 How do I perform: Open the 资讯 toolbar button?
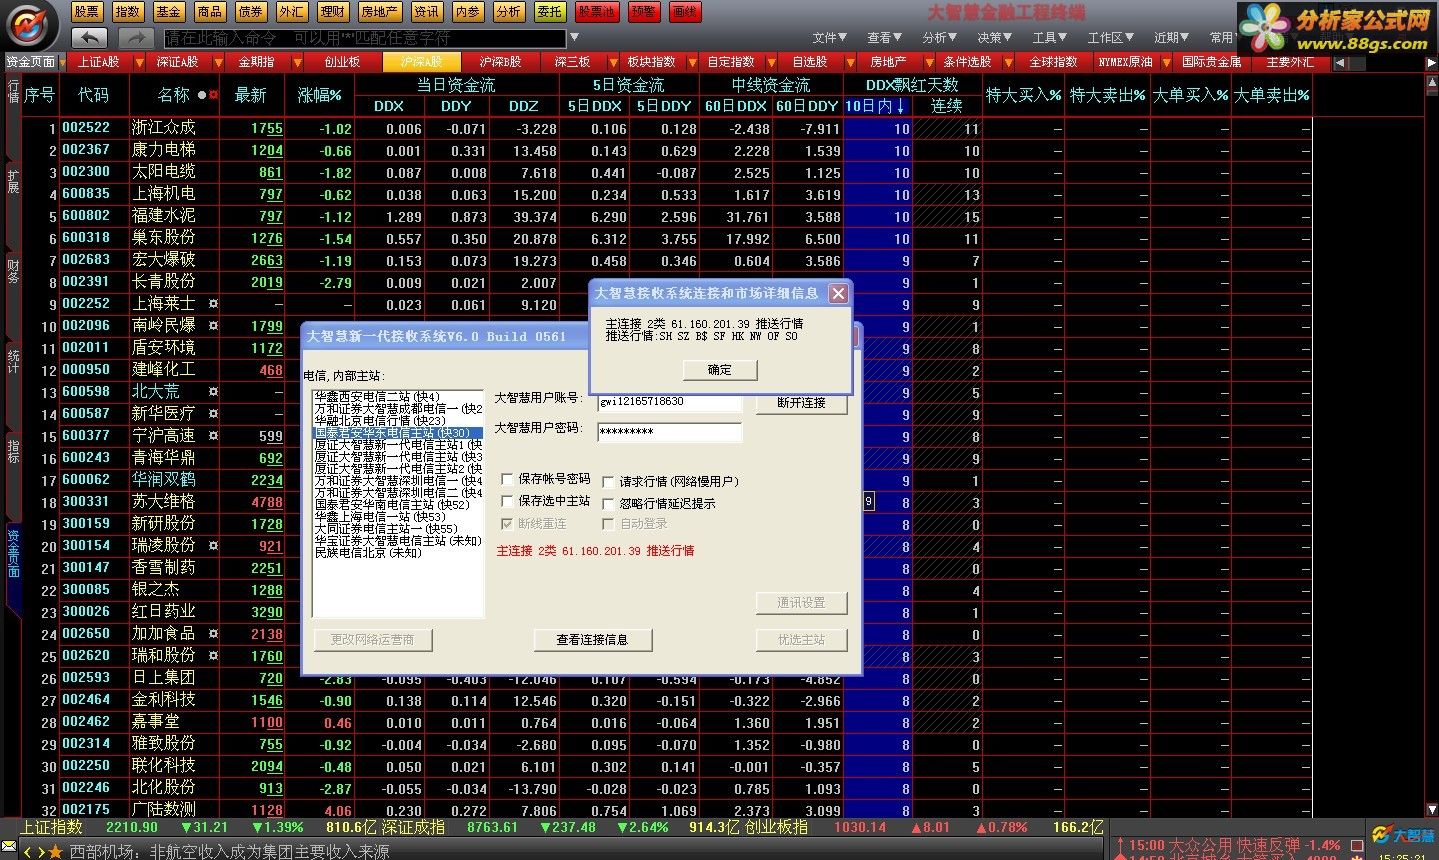426,12
